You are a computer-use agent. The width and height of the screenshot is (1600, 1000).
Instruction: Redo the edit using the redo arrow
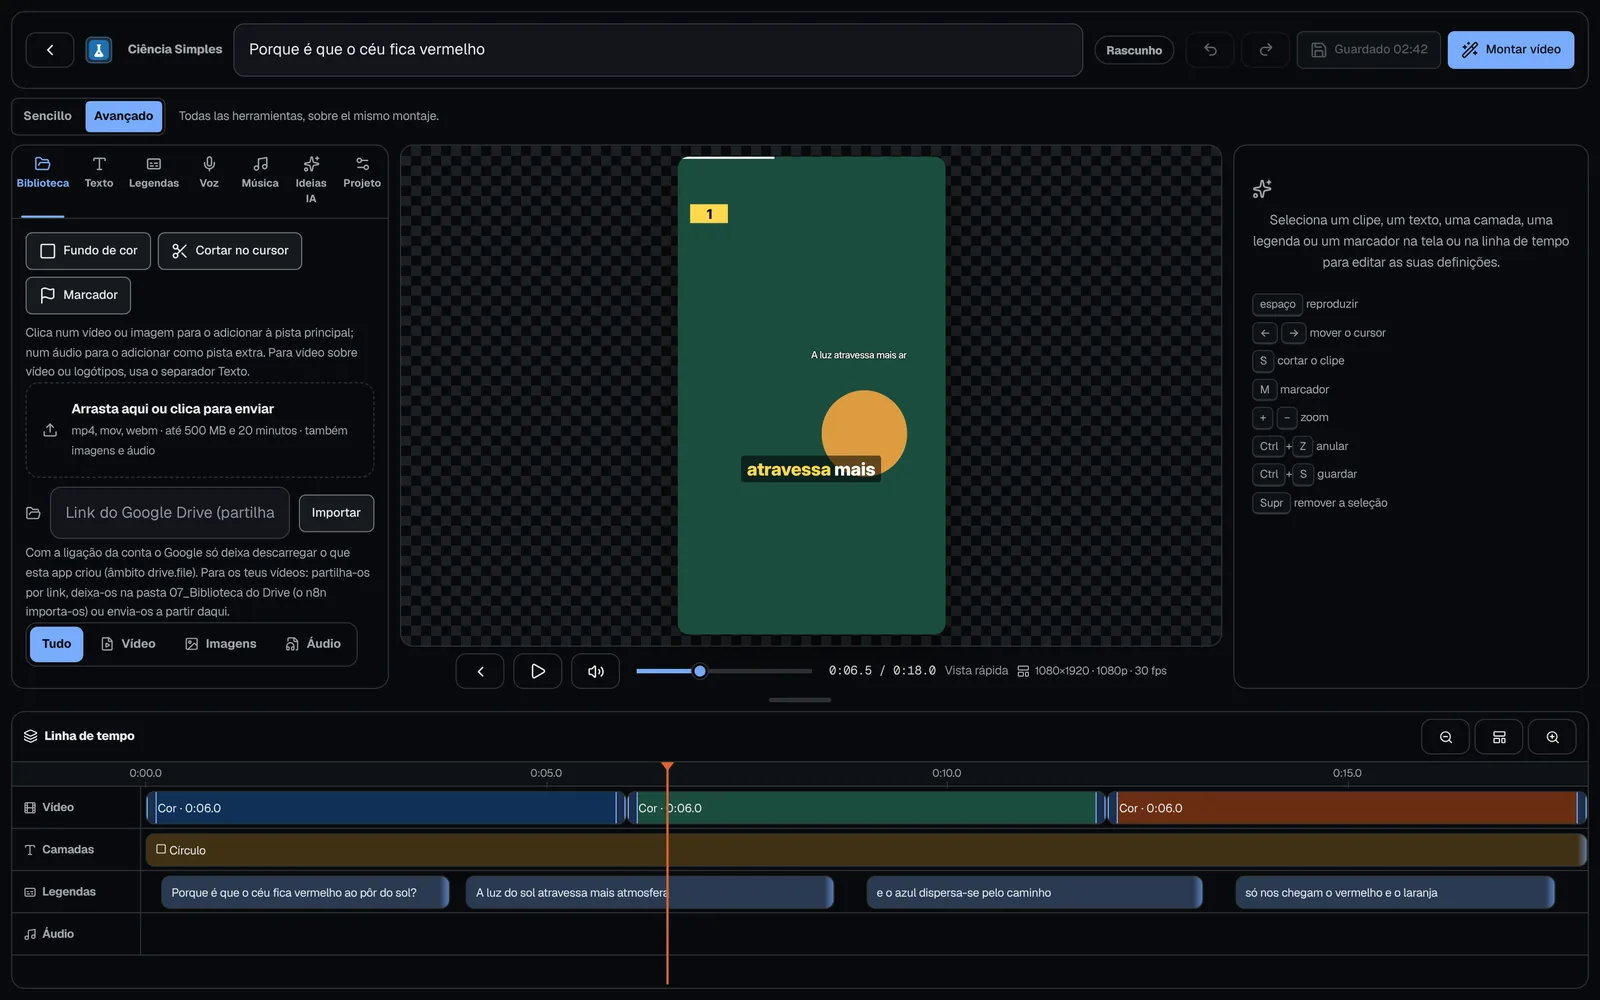click(1265, 50)
